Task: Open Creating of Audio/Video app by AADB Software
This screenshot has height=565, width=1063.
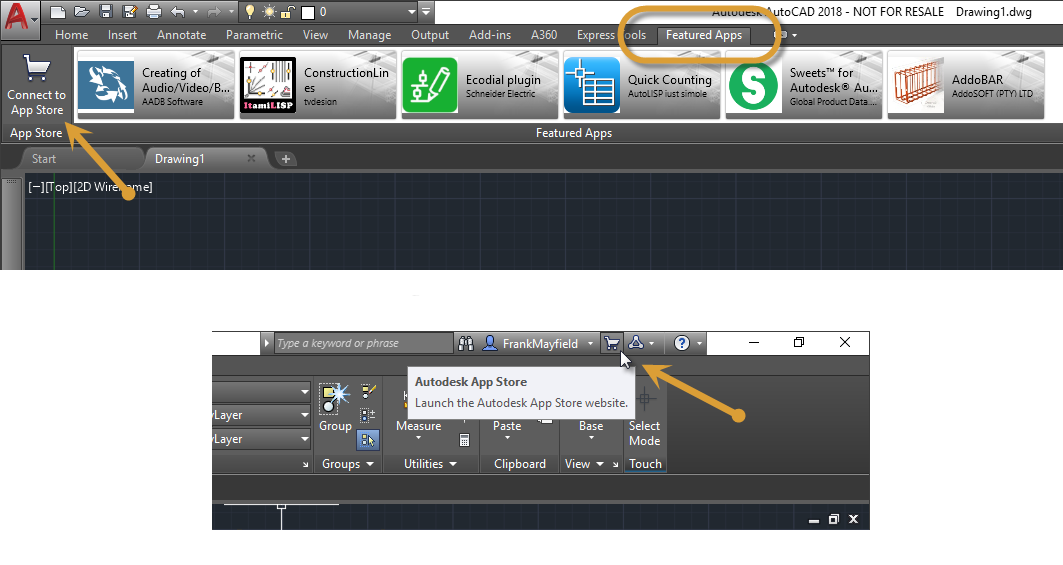Action: click(155, 85)
